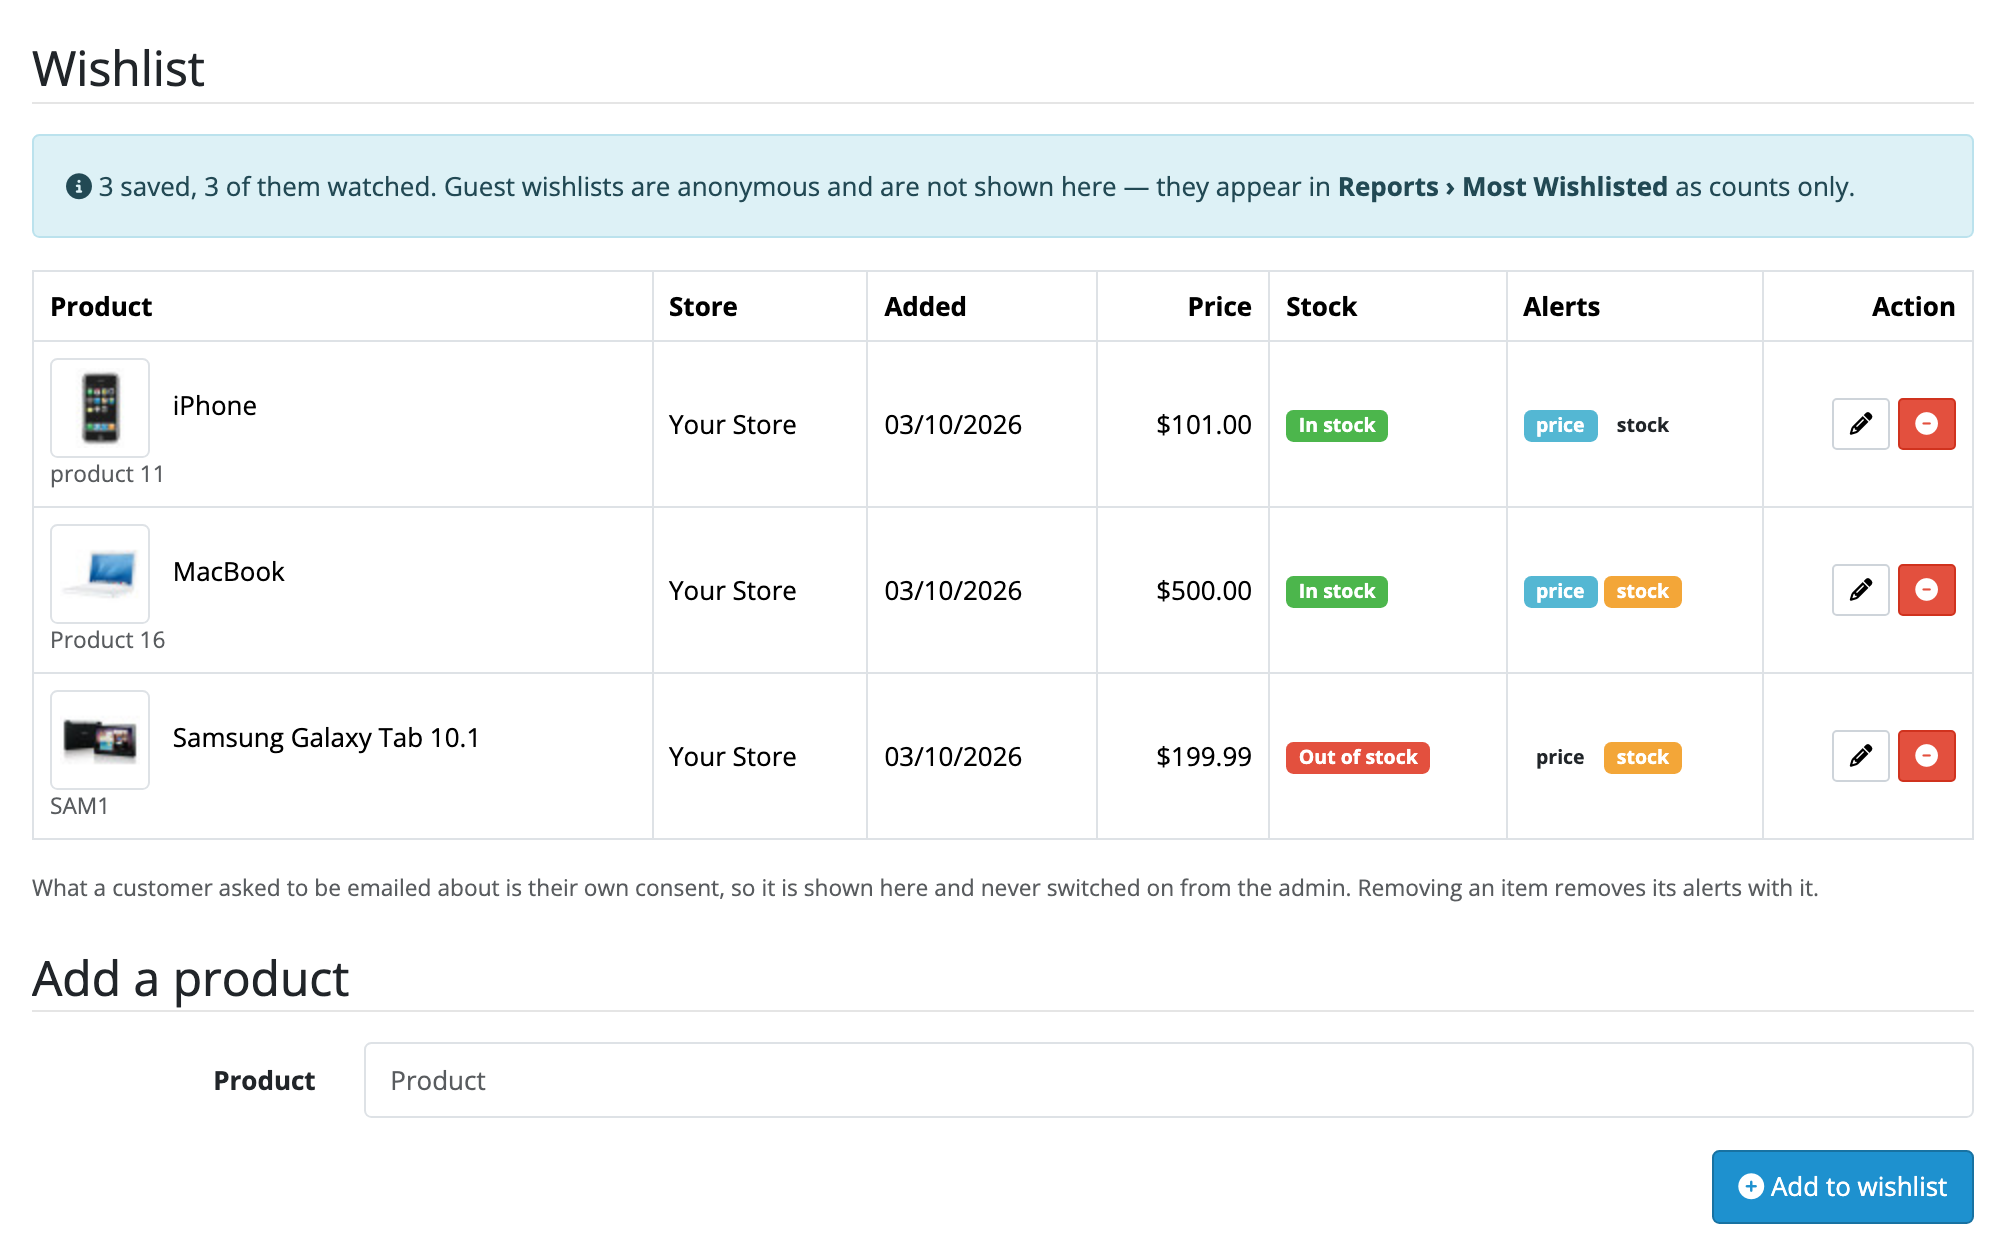Click the model text 'Product 16'
Viewport: 2006px width, 1258px height.
(x=107, y=640)
